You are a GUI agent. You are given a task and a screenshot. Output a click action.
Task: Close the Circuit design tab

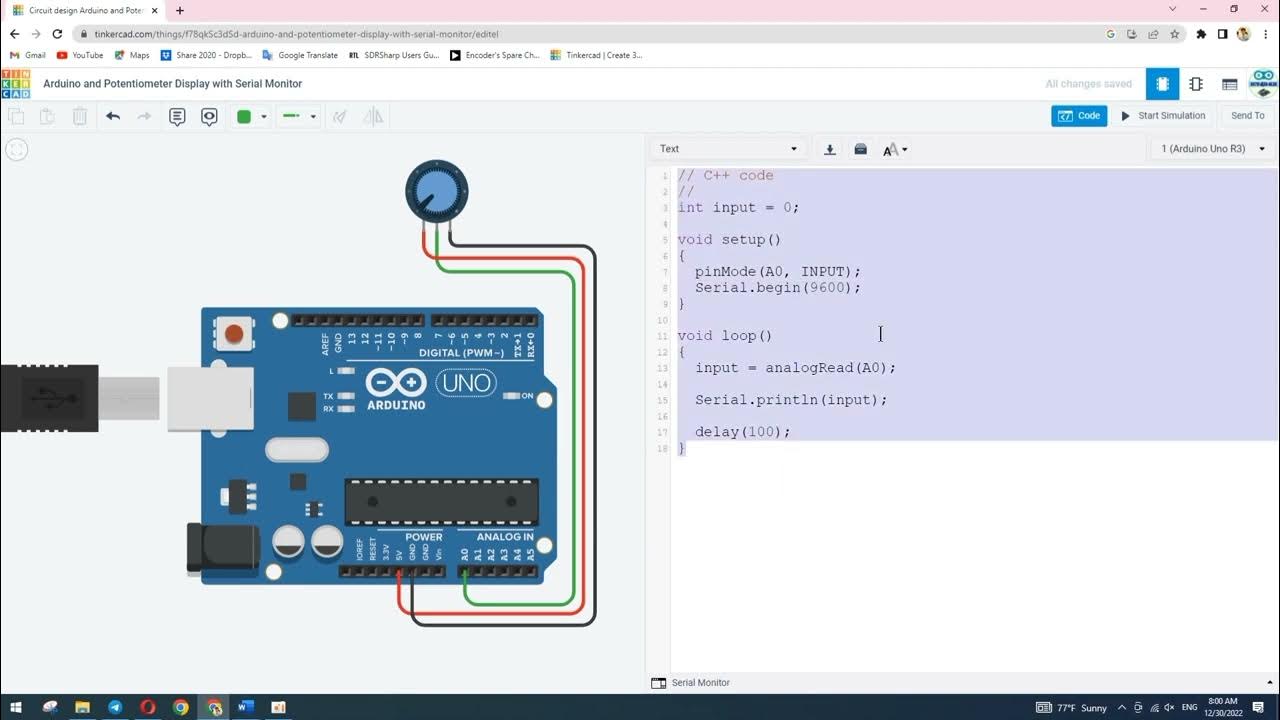155,10
